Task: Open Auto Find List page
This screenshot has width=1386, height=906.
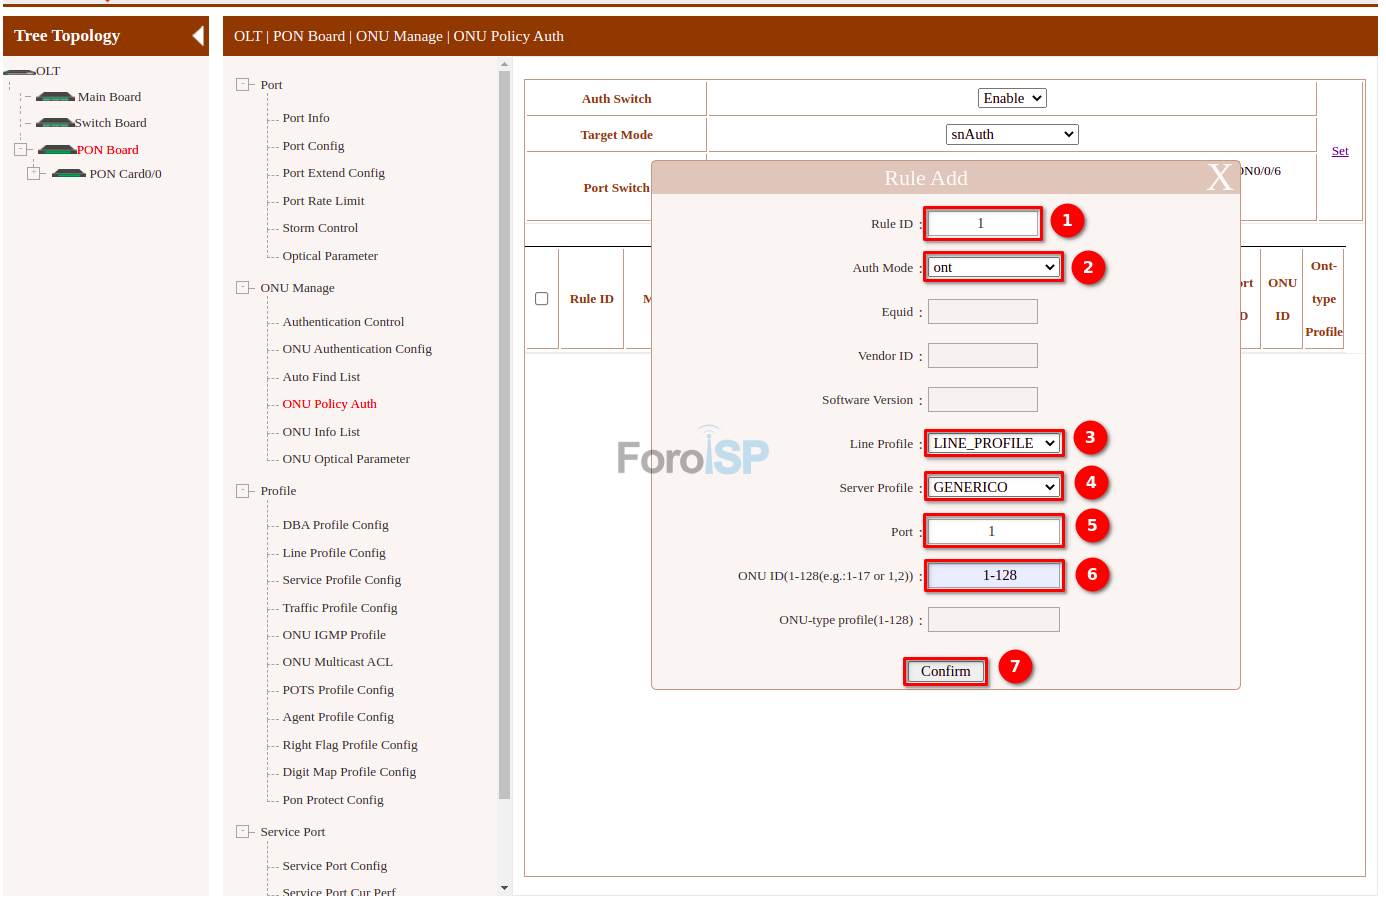Action: (x=321, y=377)
